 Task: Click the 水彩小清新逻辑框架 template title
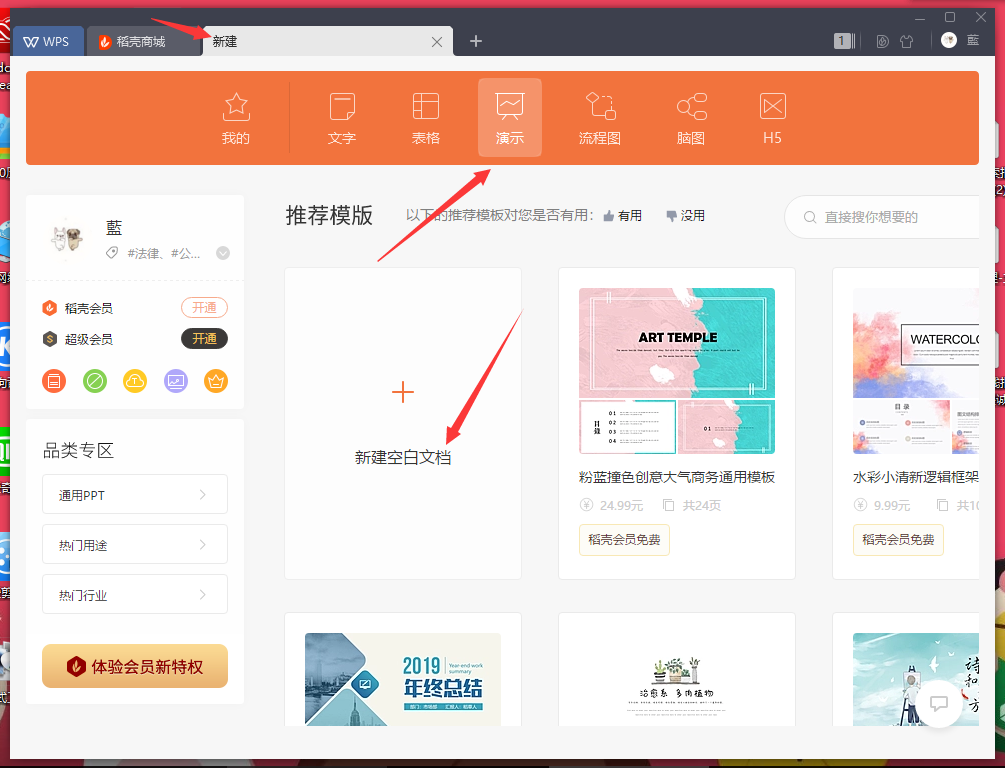[x=916, y=477]
